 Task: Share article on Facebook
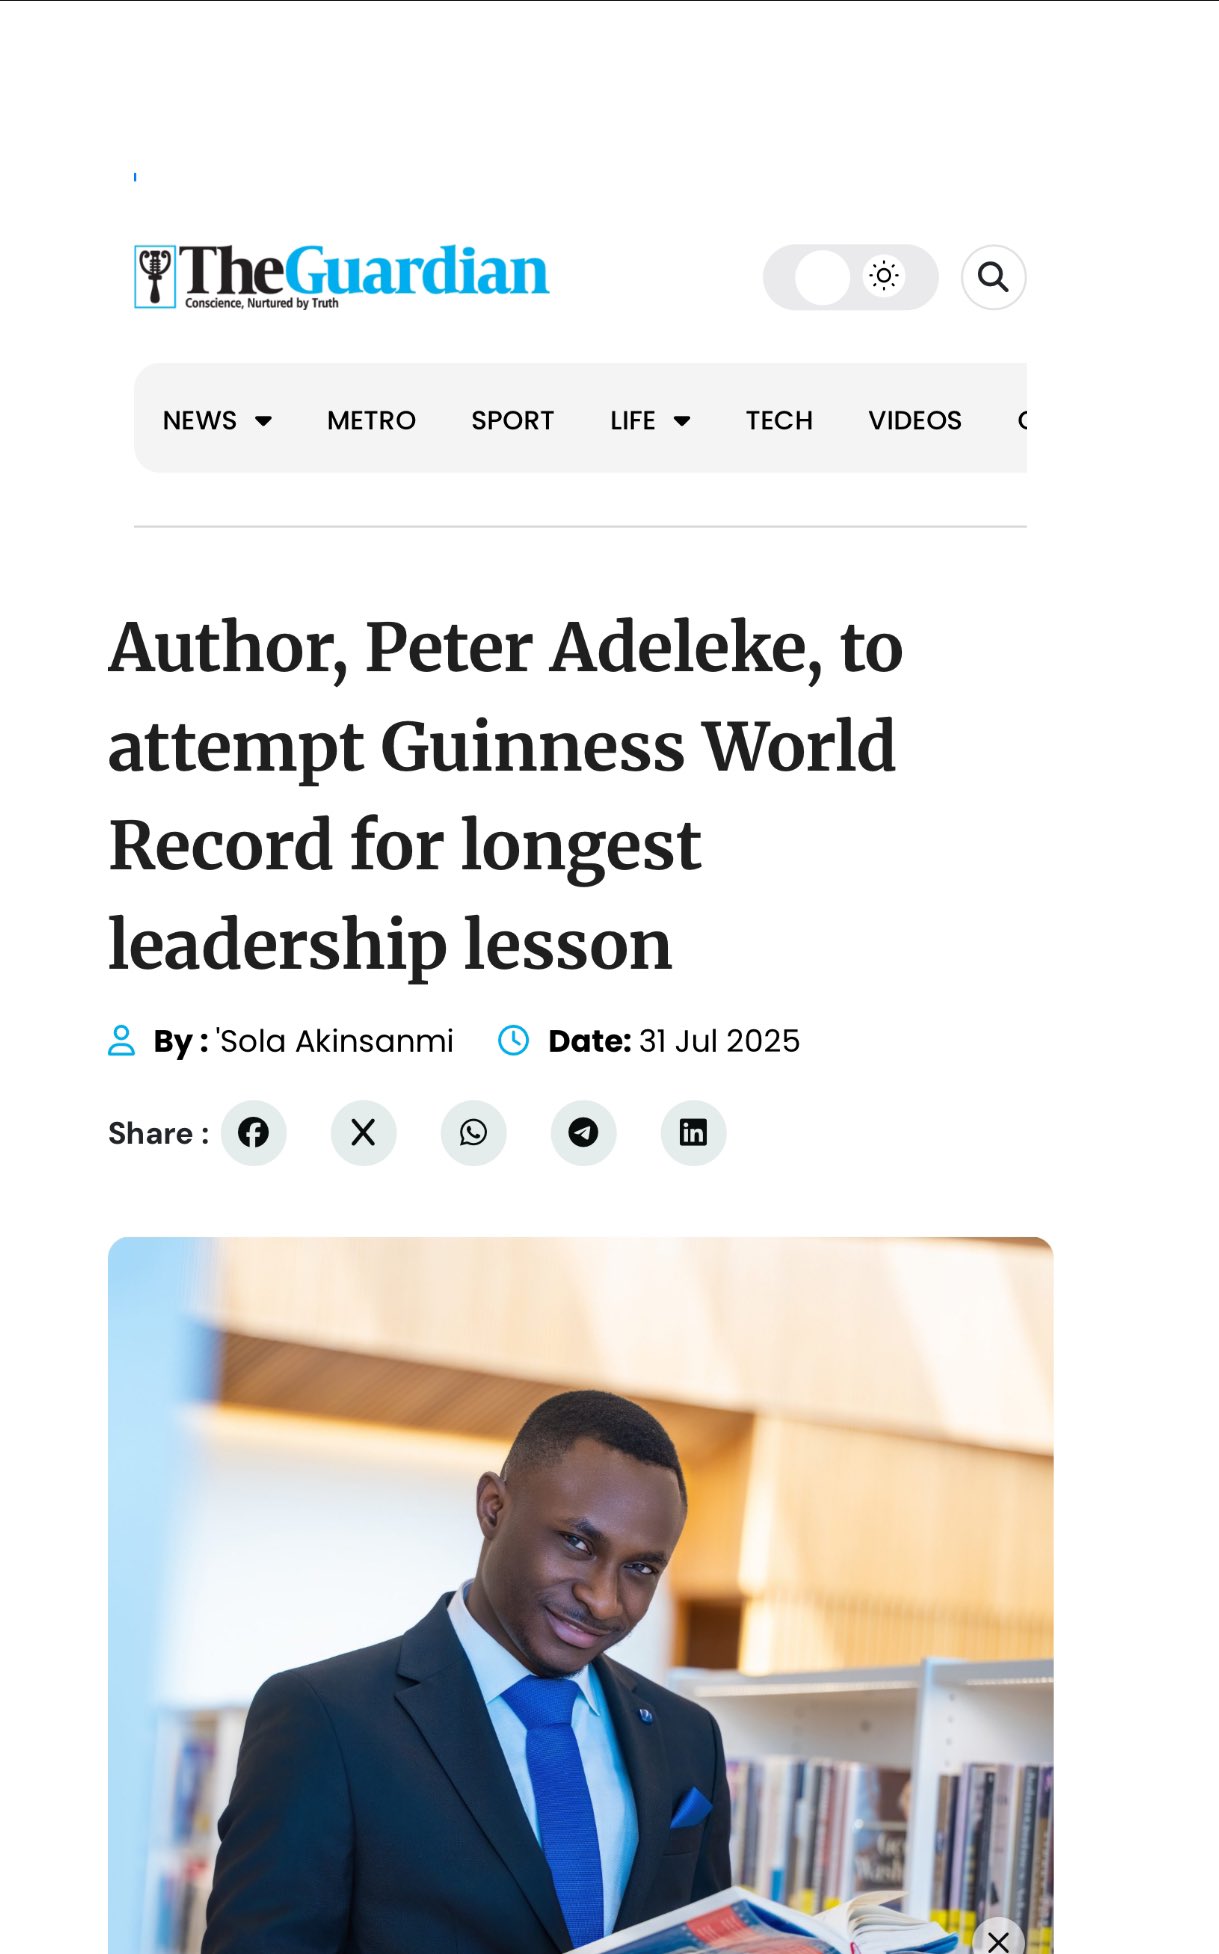click(254, 1133)
